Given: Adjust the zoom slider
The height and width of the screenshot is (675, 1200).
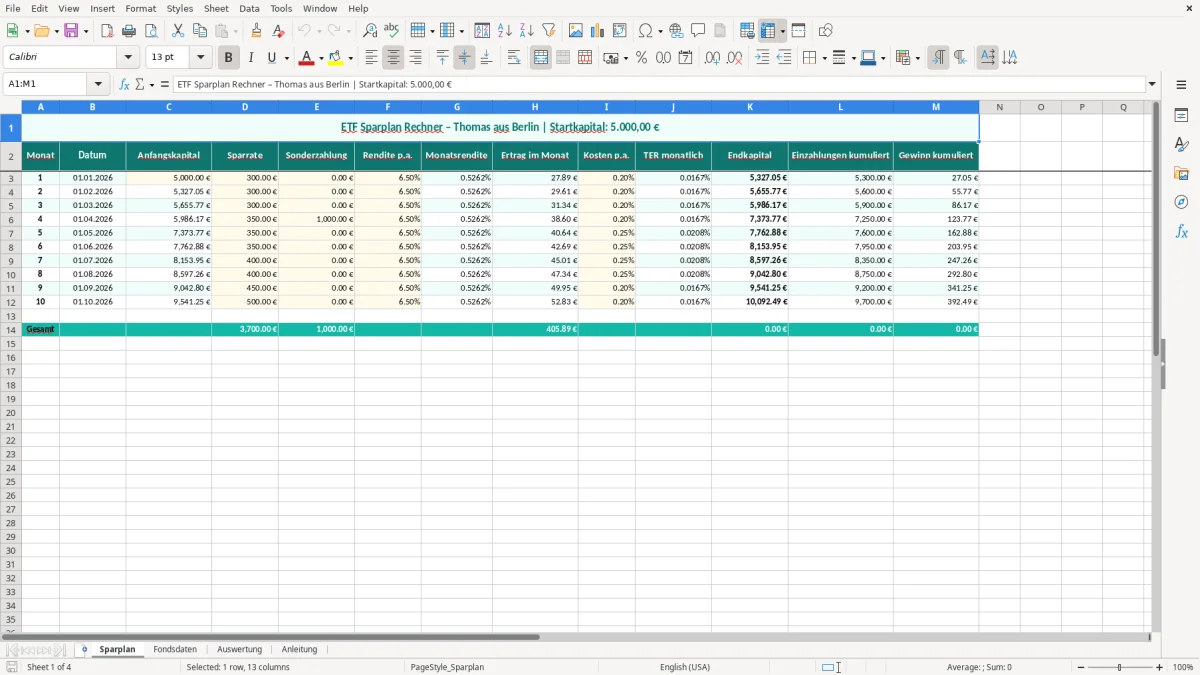Looking at the screenshot, I should pos(1120,667).
